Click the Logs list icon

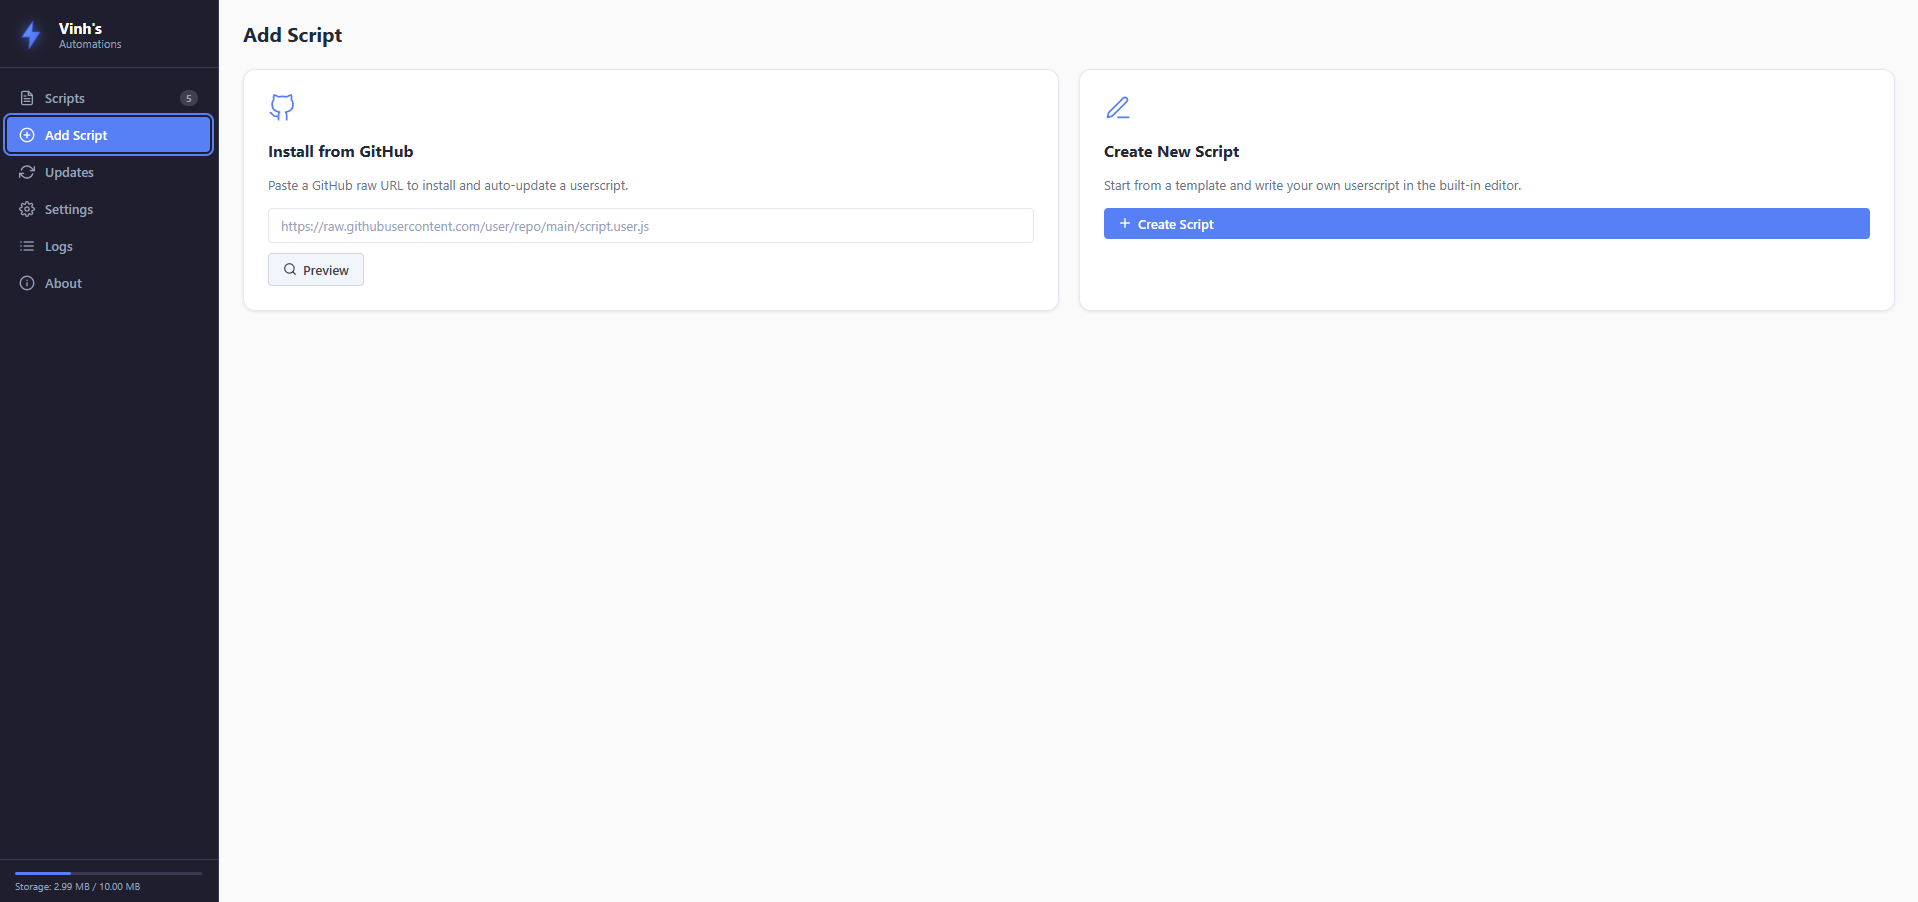click(x=27, y=246)
